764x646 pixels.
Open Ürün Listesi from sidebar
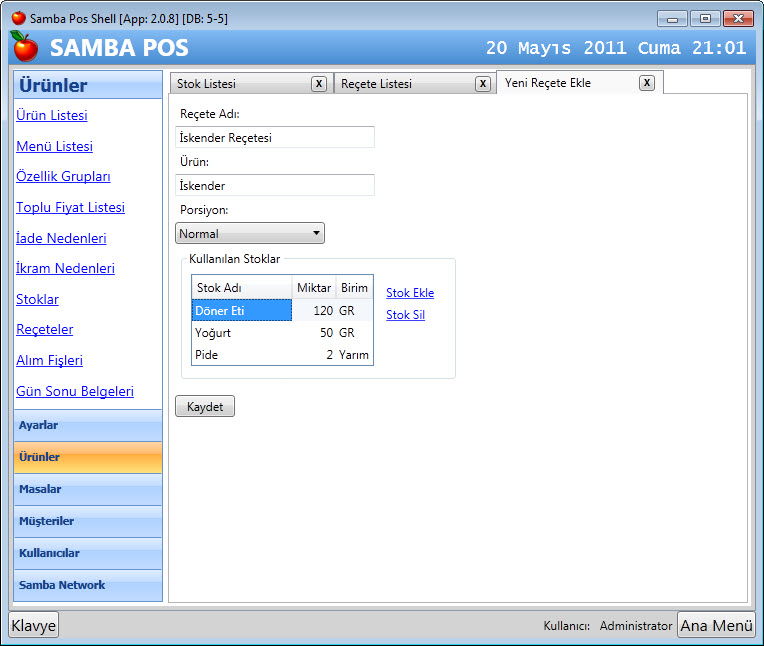pos(52,115)
